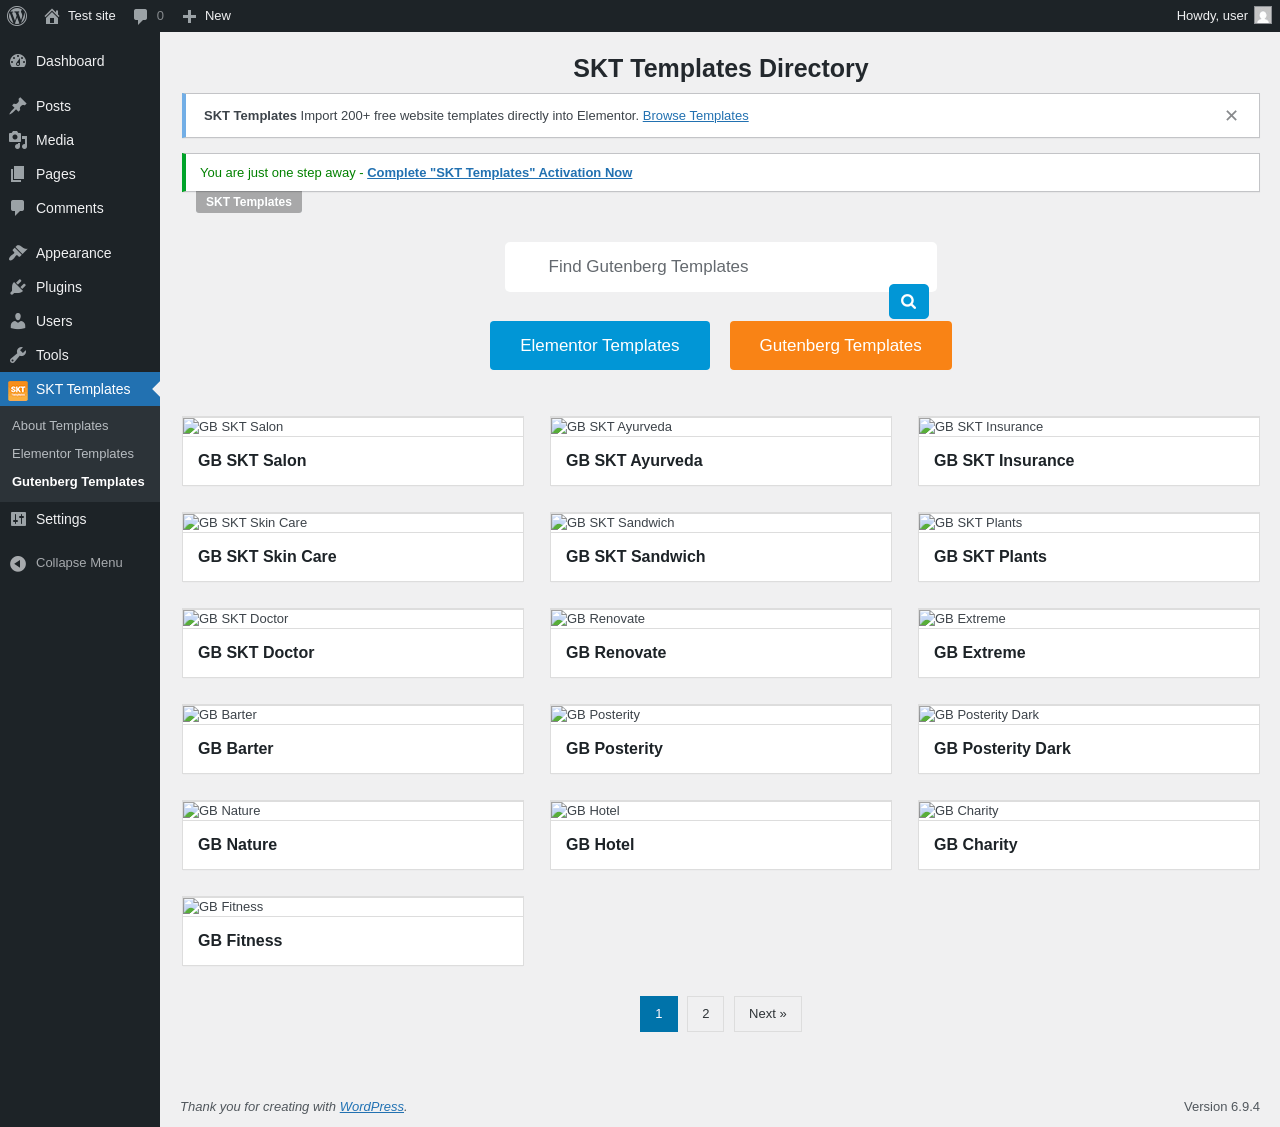
Task: Click the blue magnifier search button
Action: (909, 301)
